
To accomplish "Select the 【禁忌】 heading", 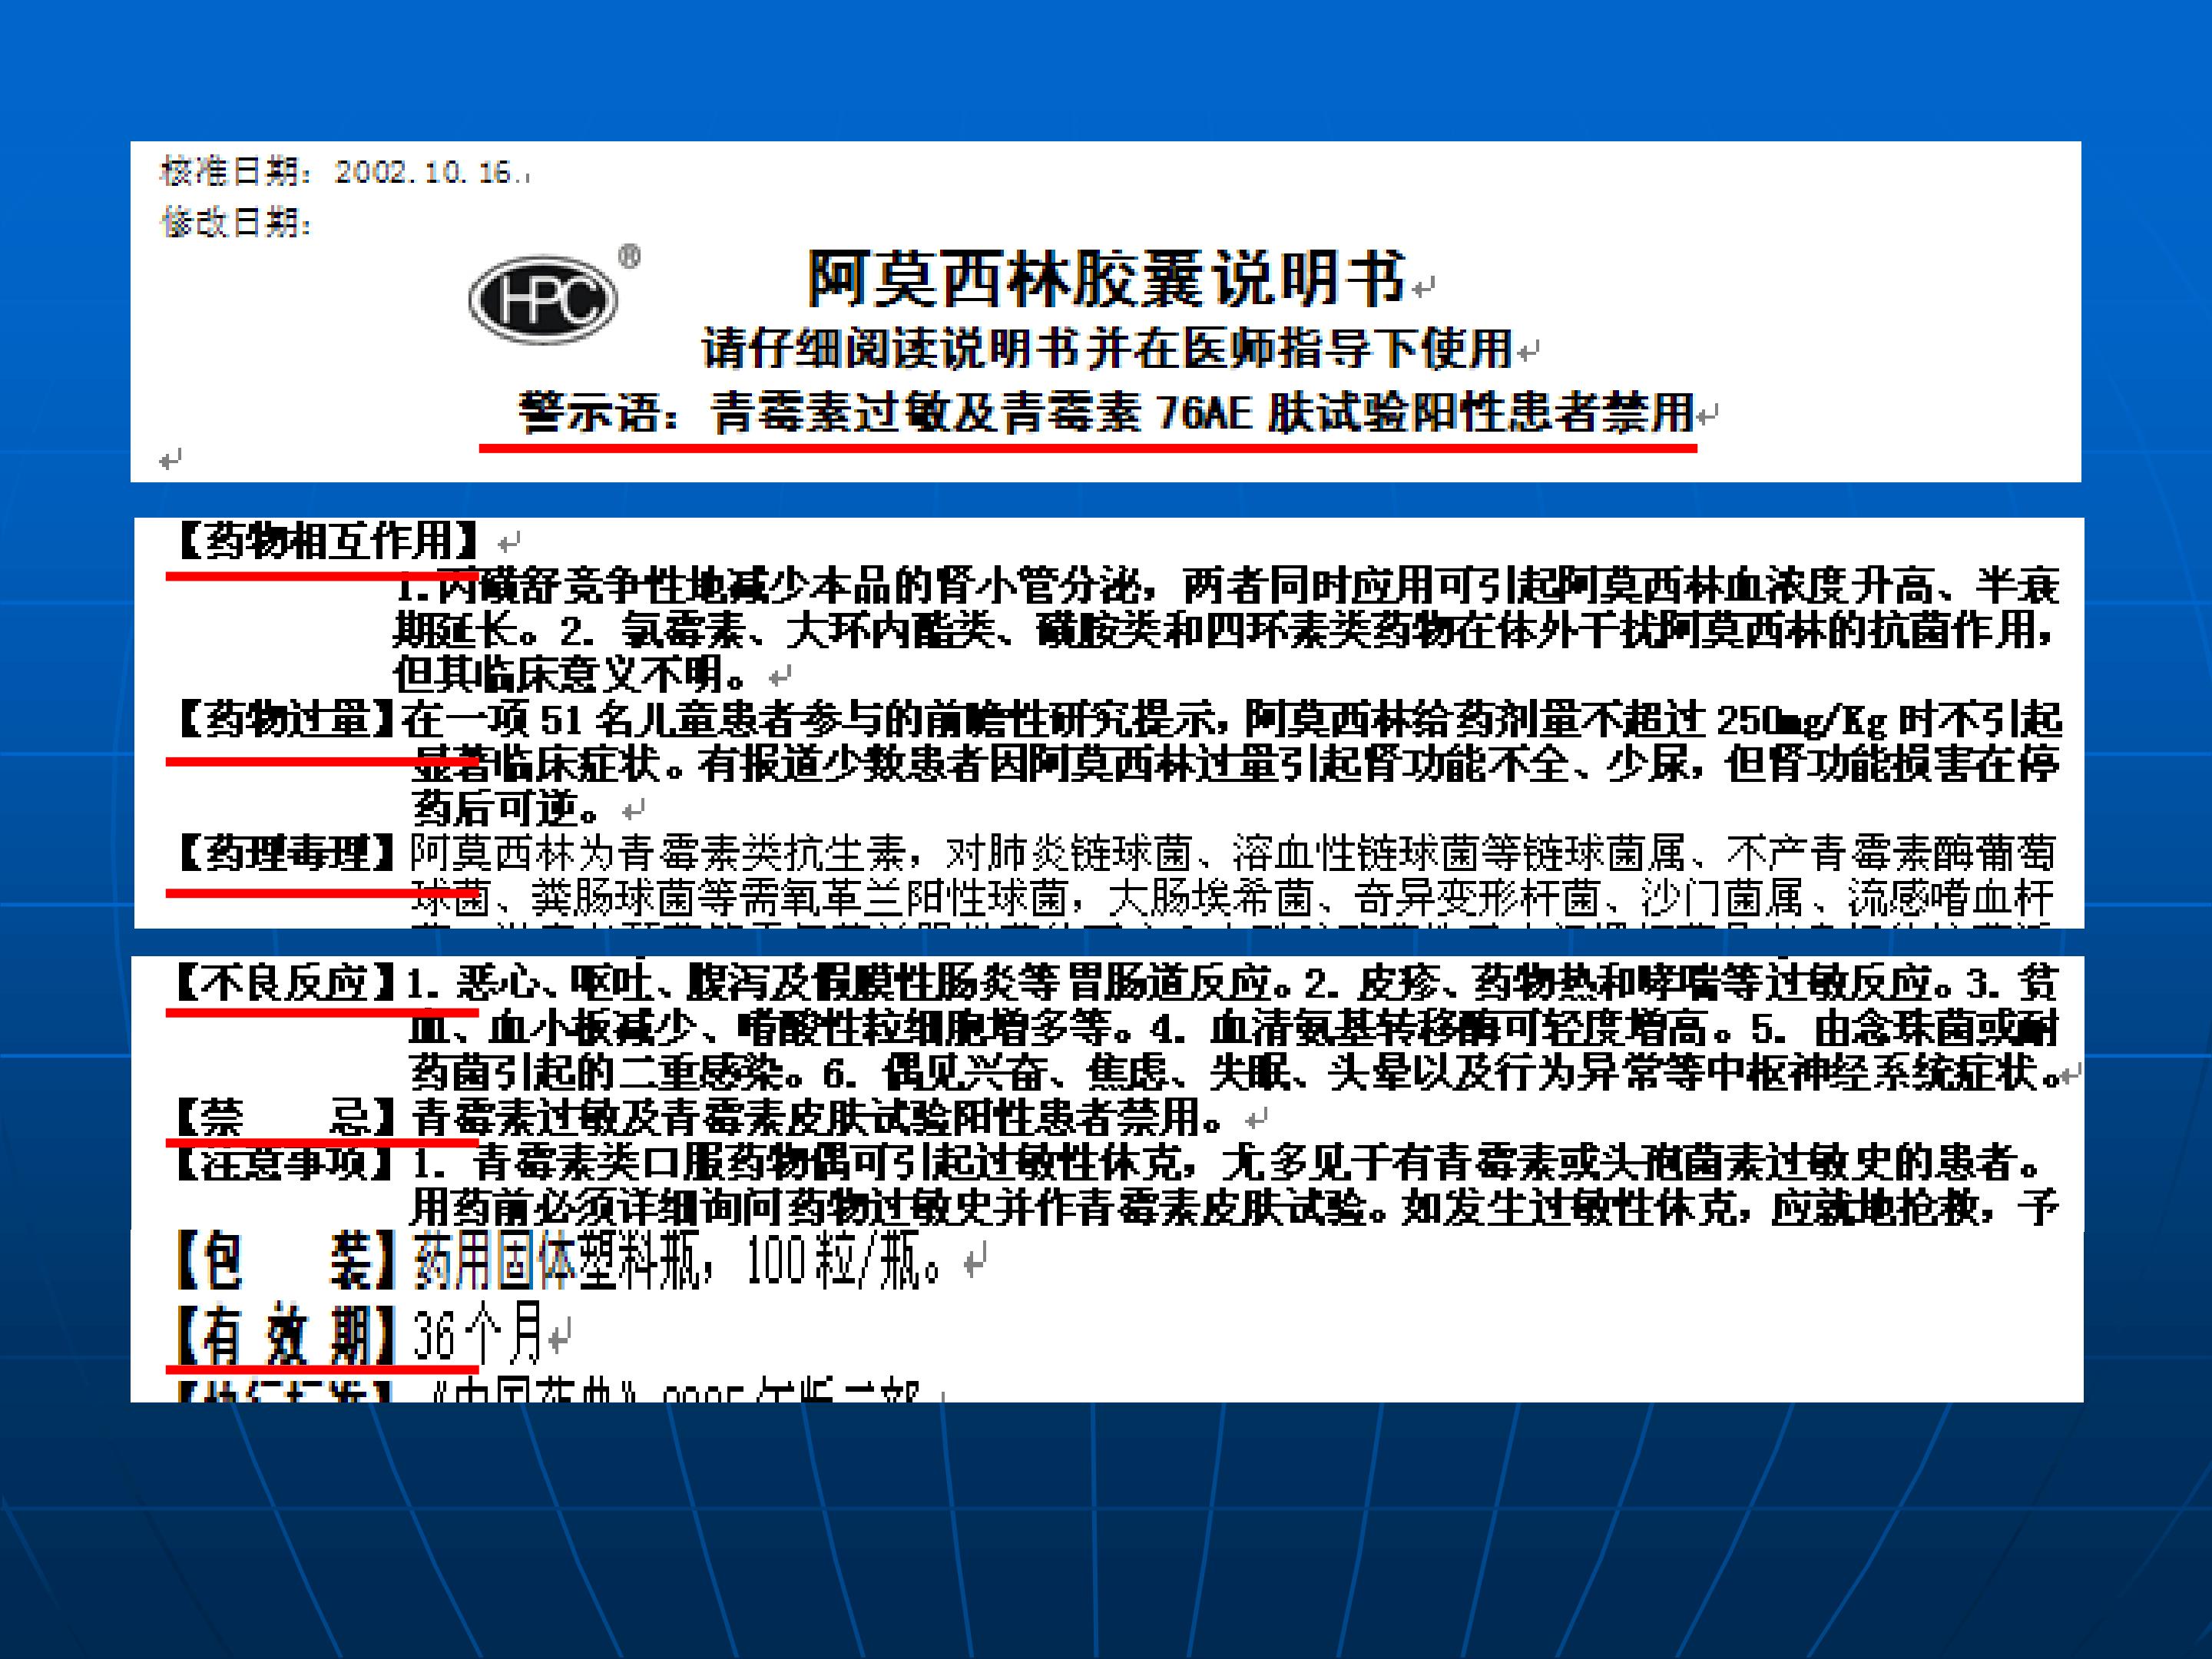I will pos(286,1116).
